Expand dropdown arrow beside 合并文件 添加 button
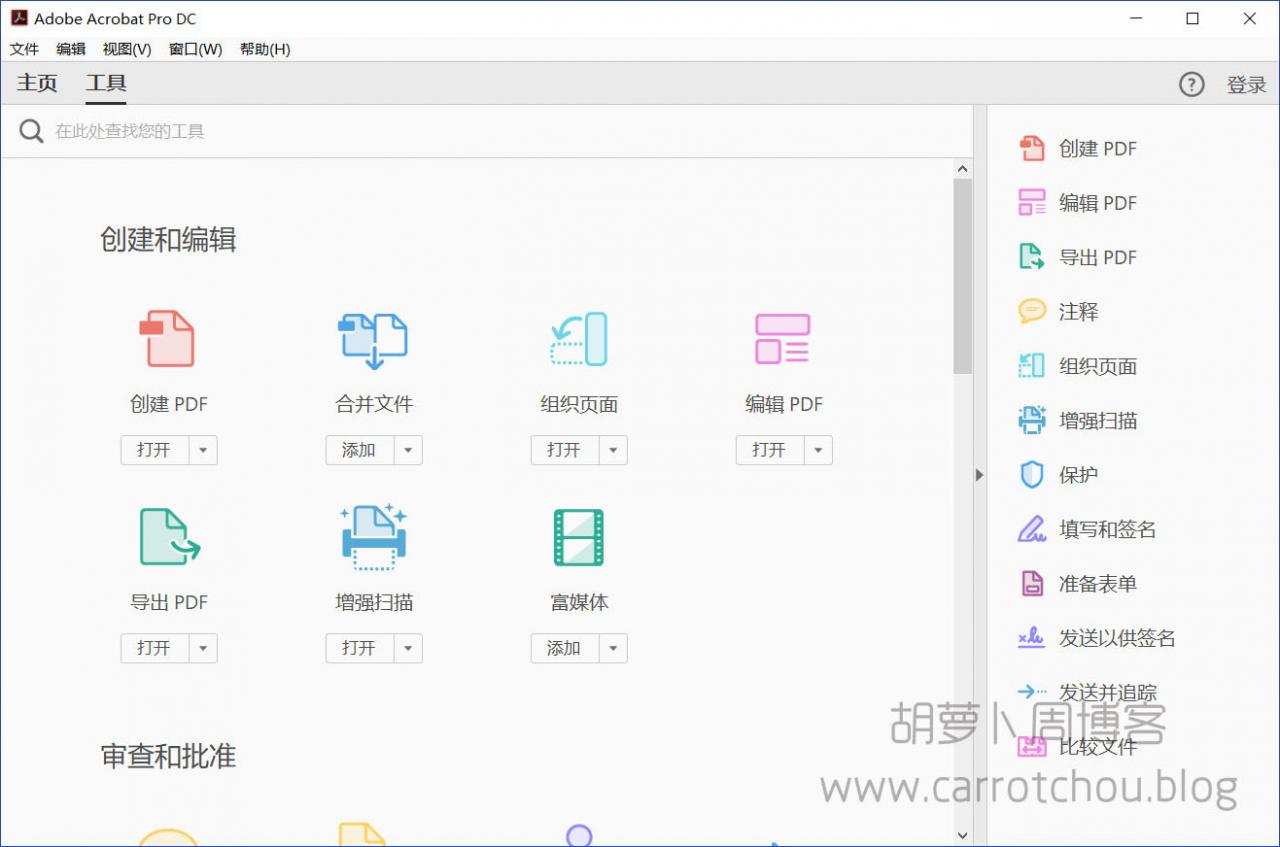The height and width of the screenshot is (847, 1280). (x=408, y=450)
